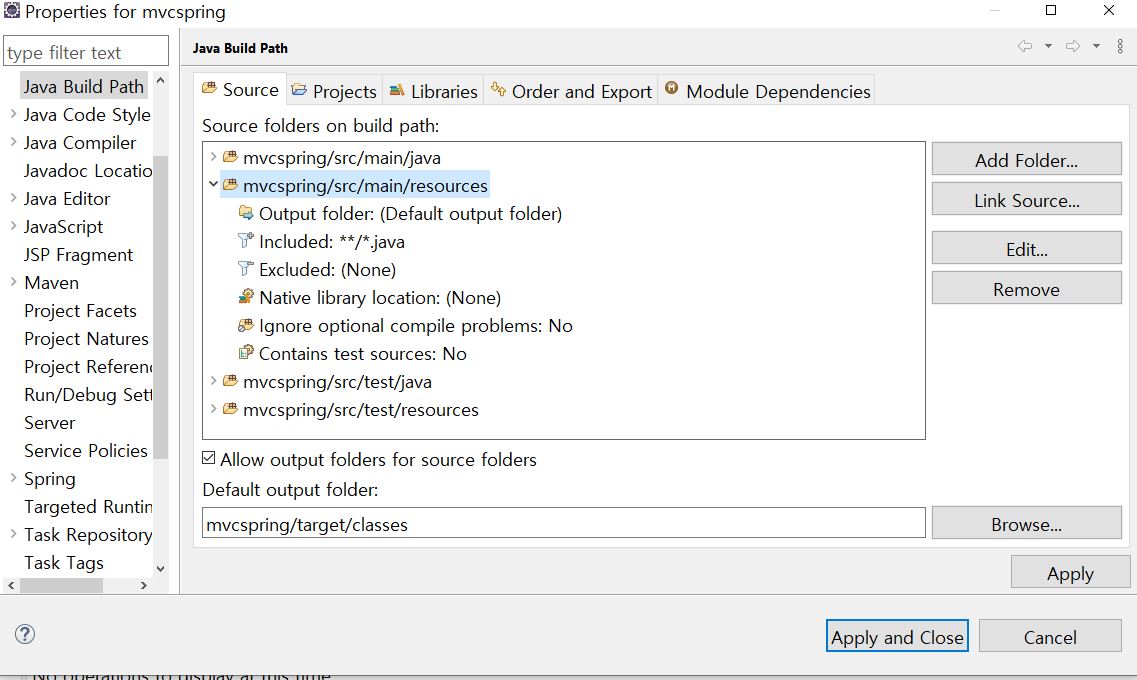Click the src/test/resources source folder icon
This screenshot has height=680, width=1137.
click(230, 409)
